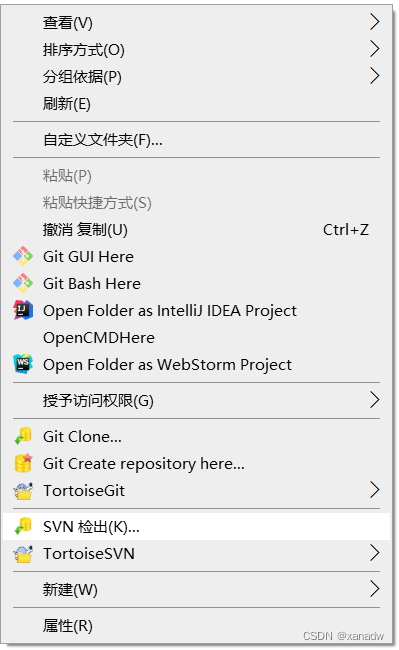The image size is (399, 650).
Task: Click the Git Create repository icon
Action: [x=23, y=463]
